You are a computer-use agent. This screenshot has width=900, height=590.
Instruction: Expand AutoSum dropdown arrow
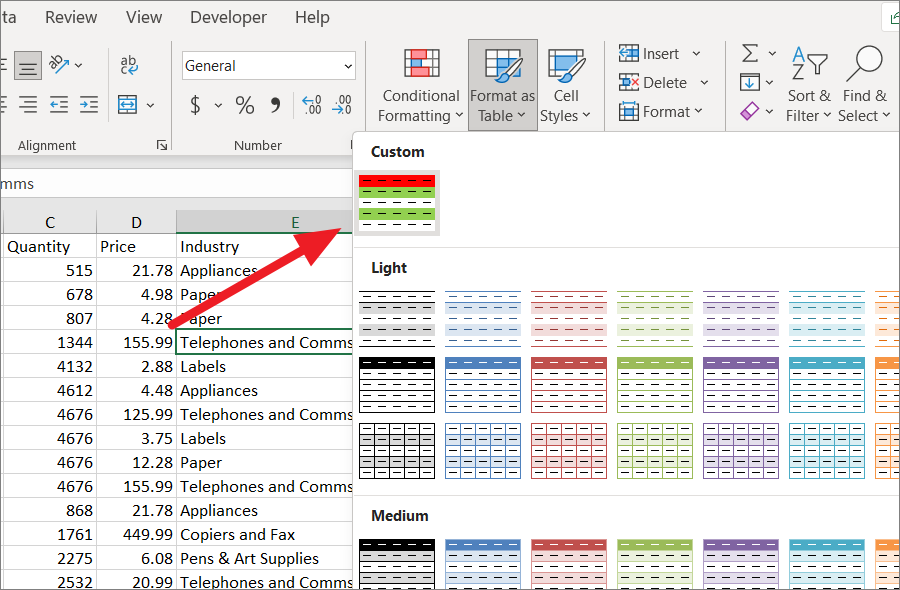[x=772, y=53]
